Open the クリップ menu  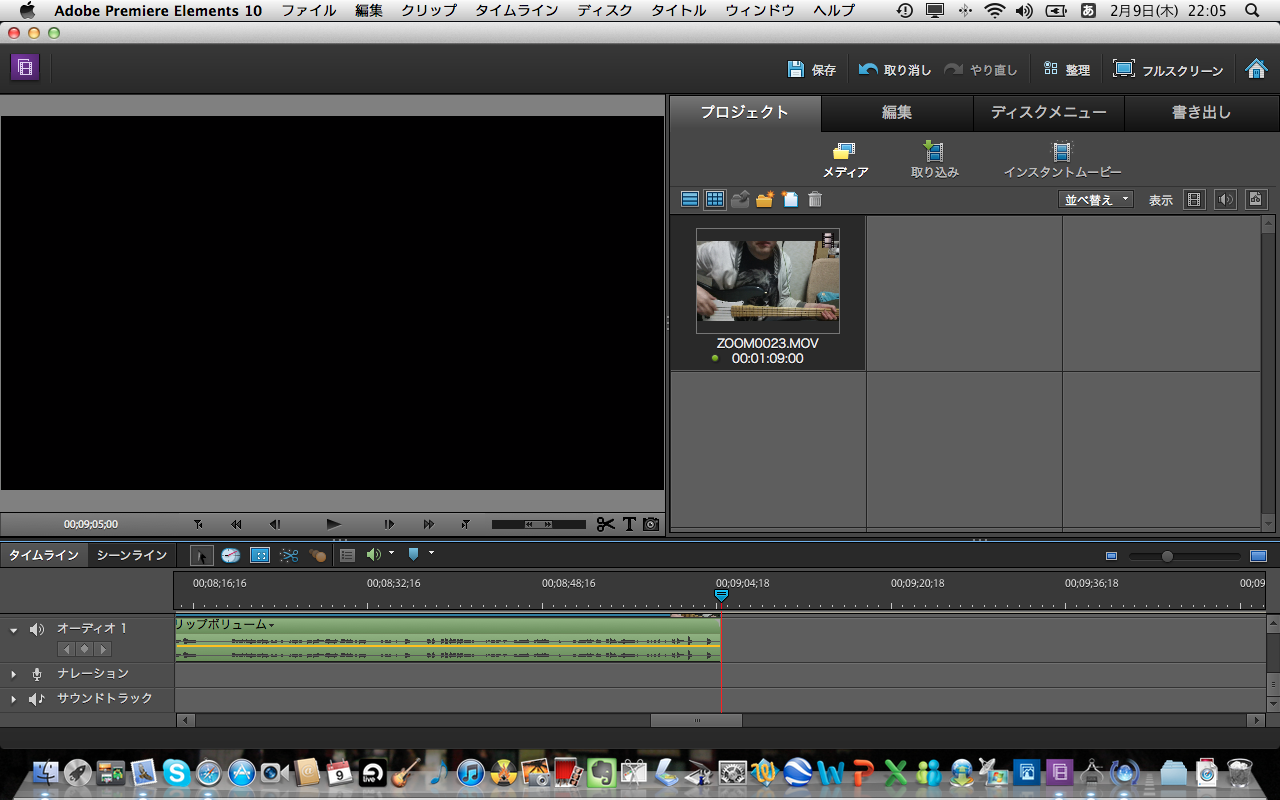(x=429, y=11)
